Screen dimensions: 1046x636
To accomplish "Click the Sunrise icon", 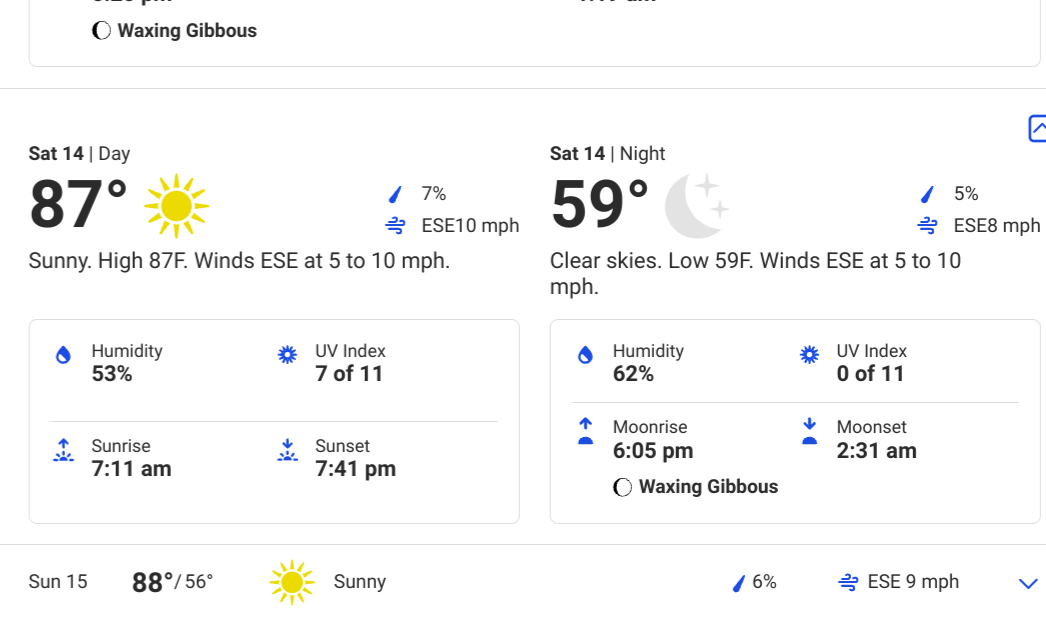I will pos(63,450).
